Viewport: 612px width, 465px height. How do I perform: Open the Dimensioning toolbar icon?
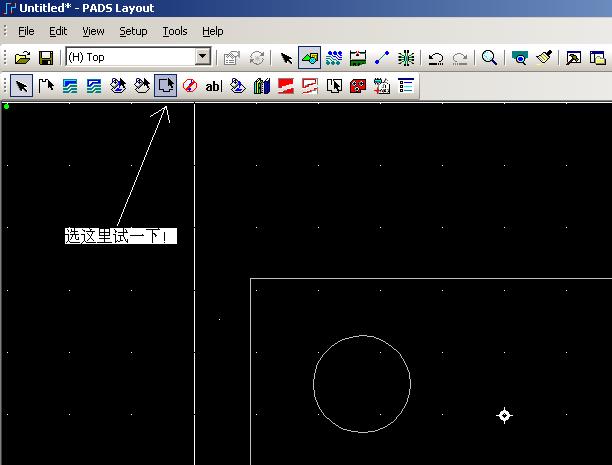click(358, 58)
